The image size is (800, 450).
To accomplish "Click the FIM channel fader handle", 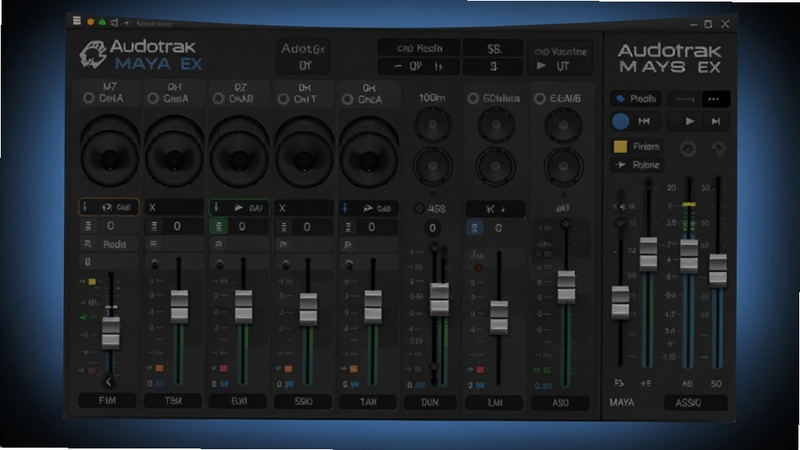I will [111, 333].
